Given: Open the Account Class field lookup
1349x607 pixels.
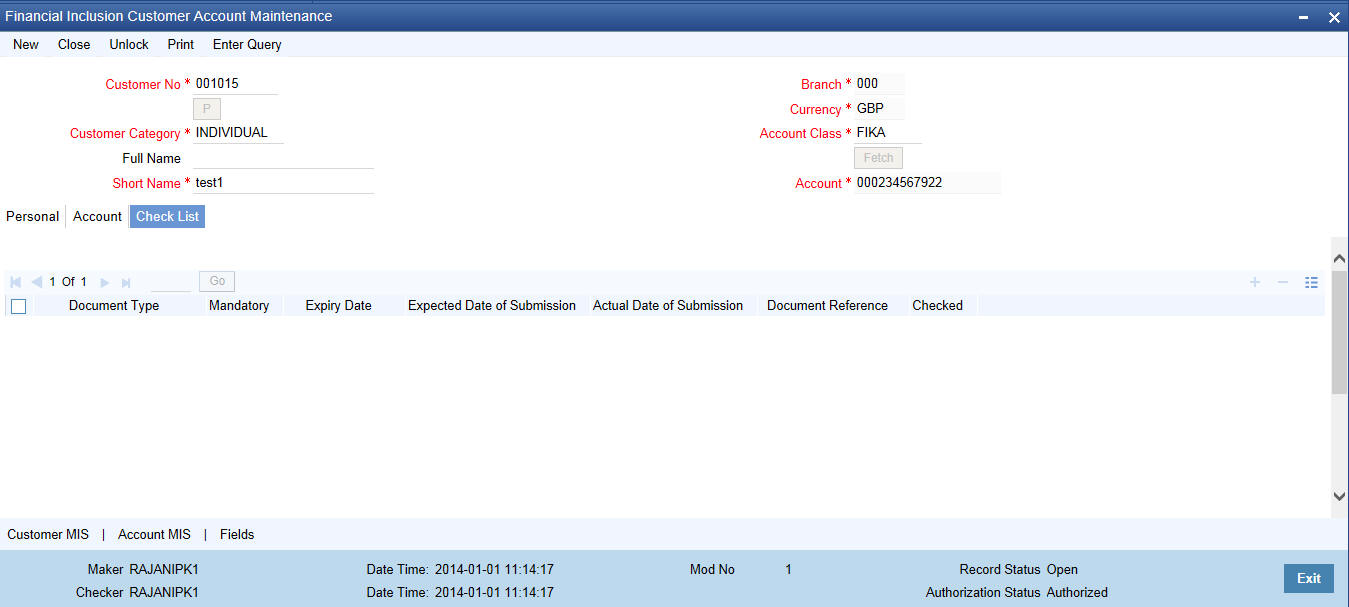Looking at the screenshot, I should [890, 132].
